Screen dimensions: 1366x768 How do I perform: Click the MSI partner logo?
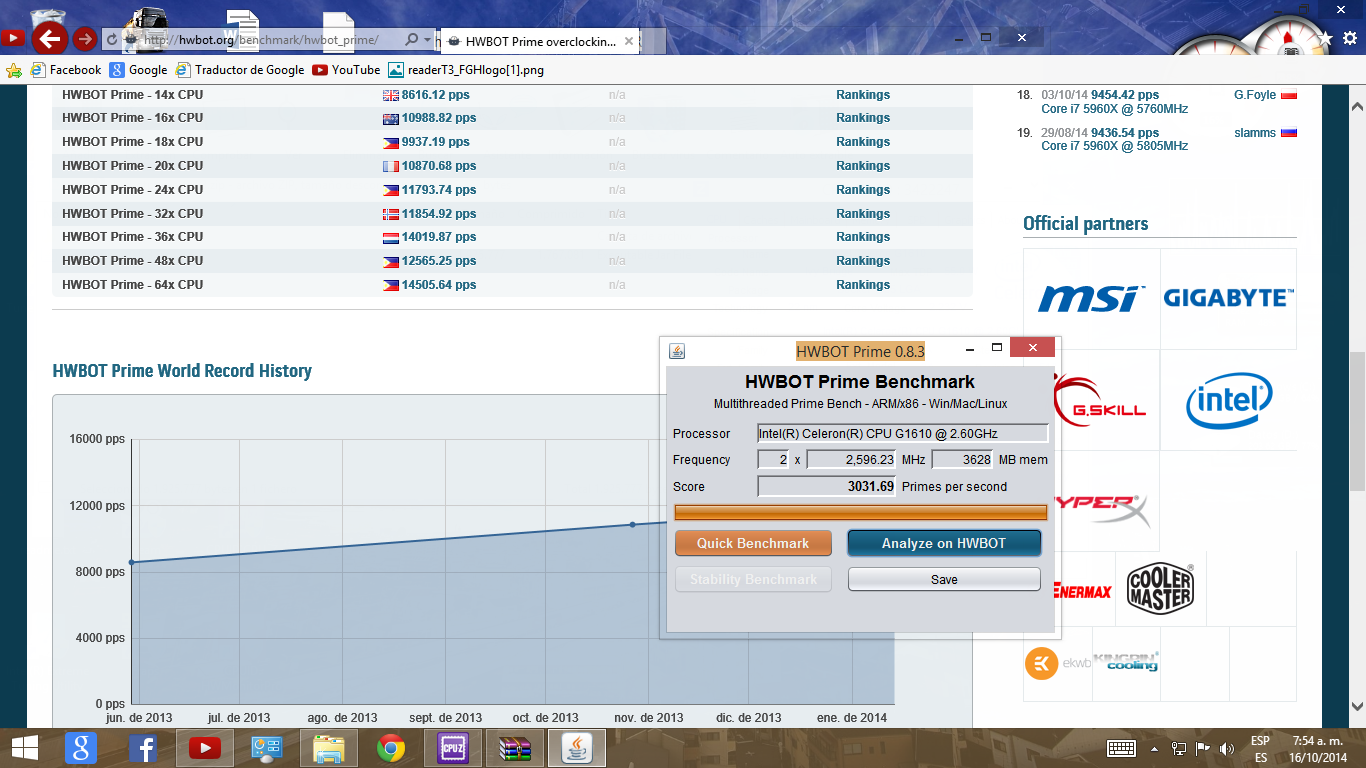1091,298
